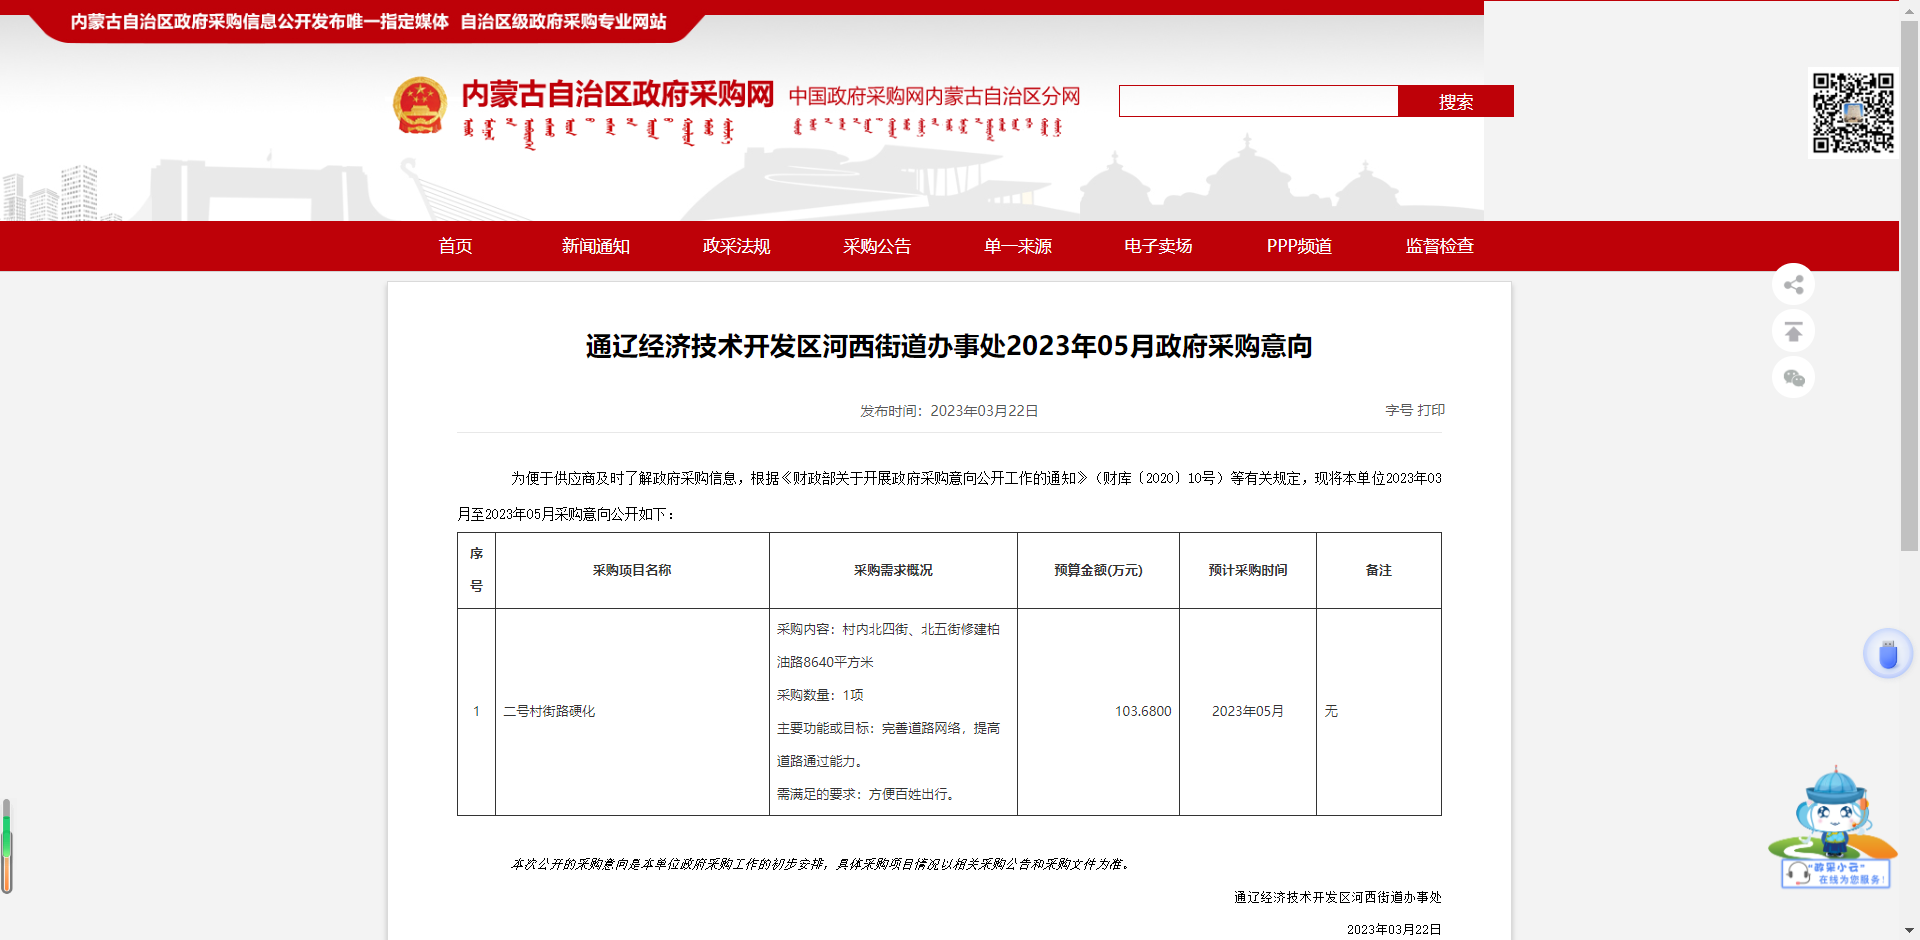Open the online service robot mascot
The height and width of the screenshot is (940, 1920).
click(1834, 828)
